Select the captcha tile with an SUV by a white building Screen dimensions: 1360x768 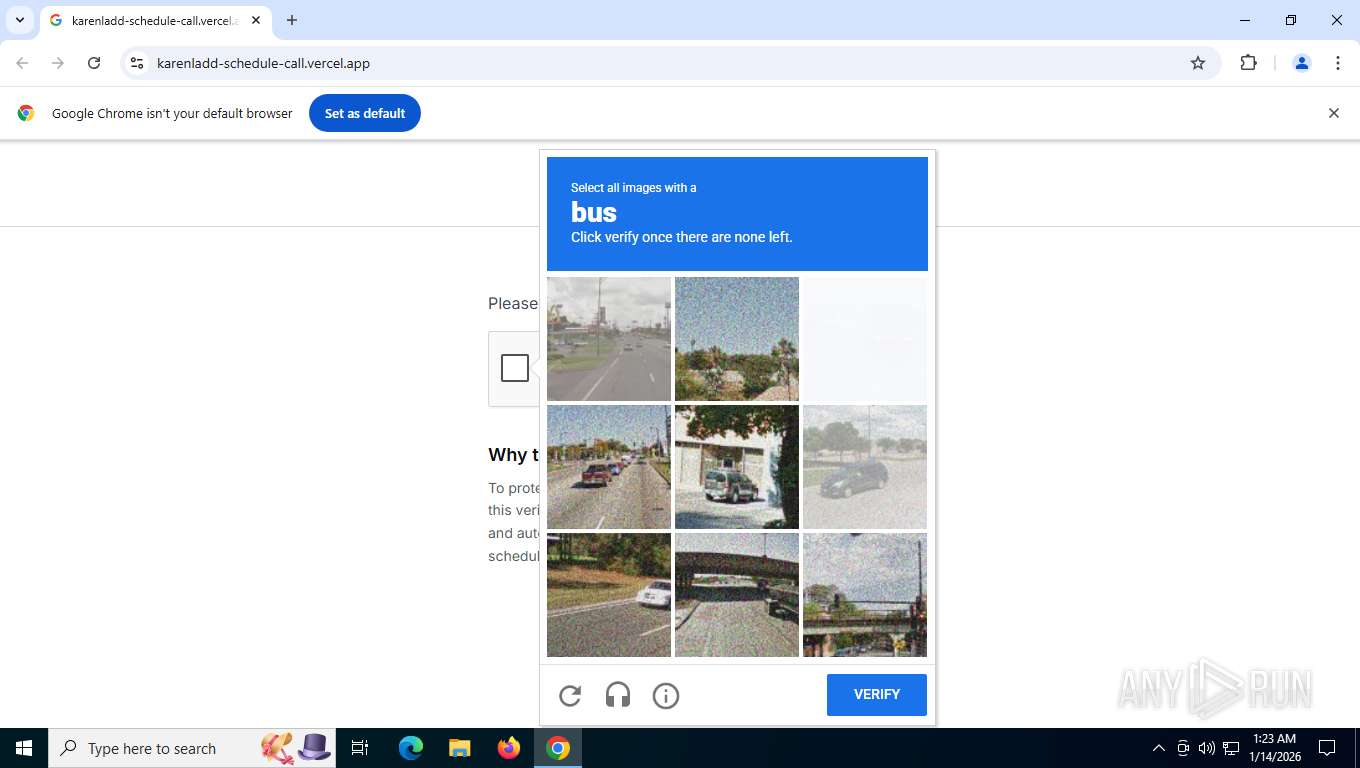pos(737,467)
